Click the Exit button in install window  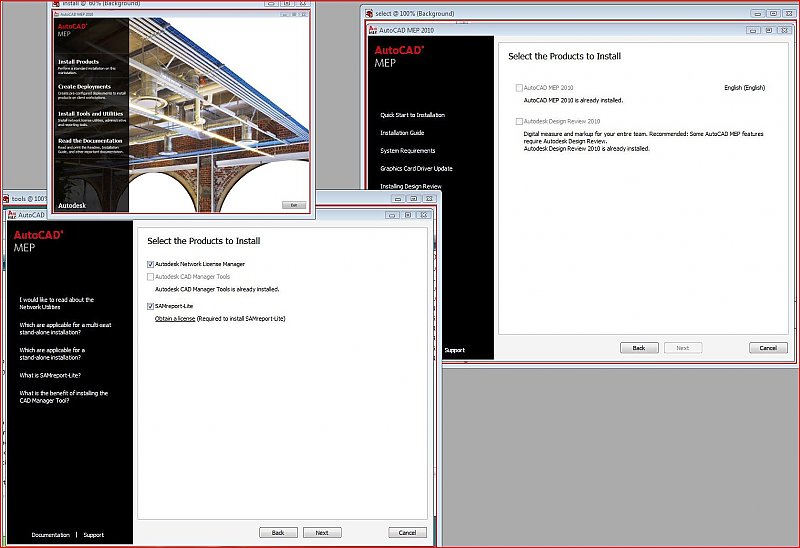[294, 205]
